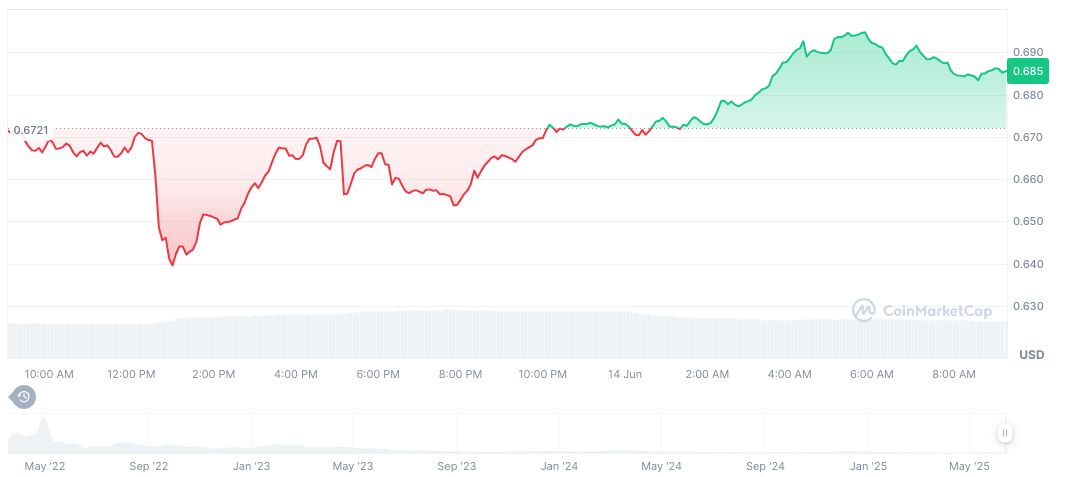Click the 0.640 price axis label
The image size is (1072, 477).
click(1027, 264)
